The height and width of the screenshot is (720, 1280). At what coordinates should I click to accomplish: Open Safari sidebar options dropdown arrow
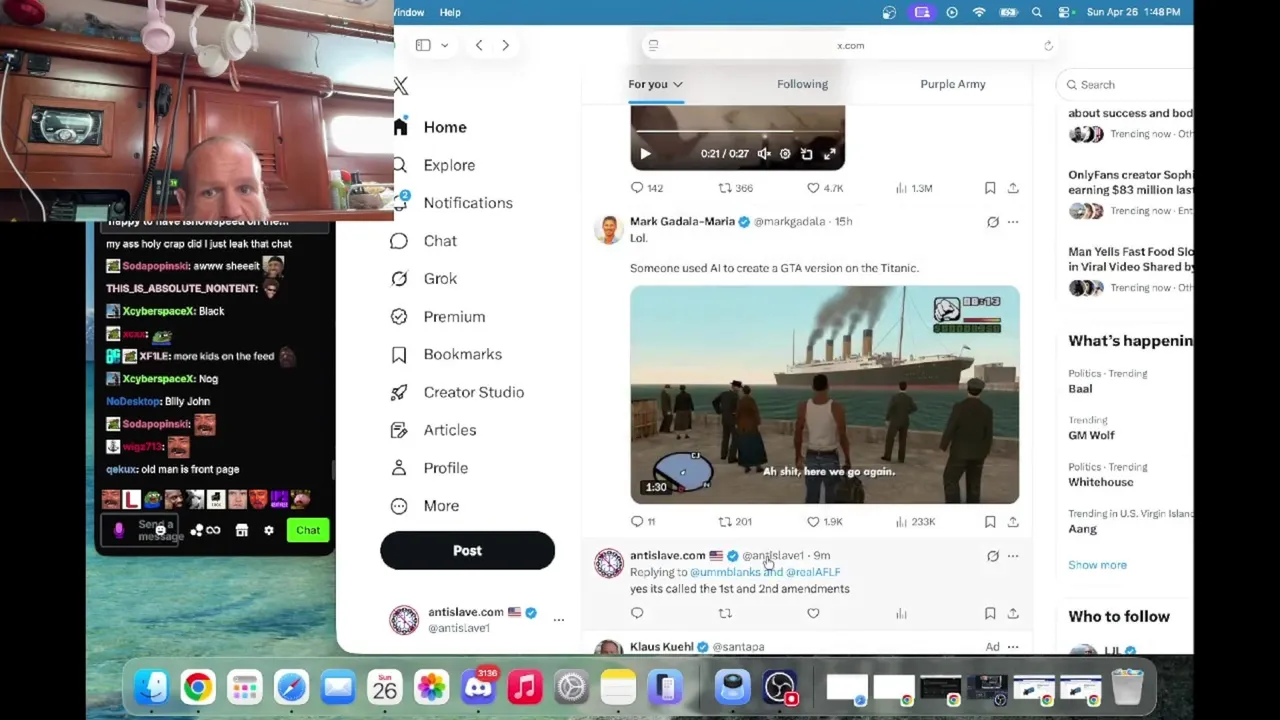[444, 45]
